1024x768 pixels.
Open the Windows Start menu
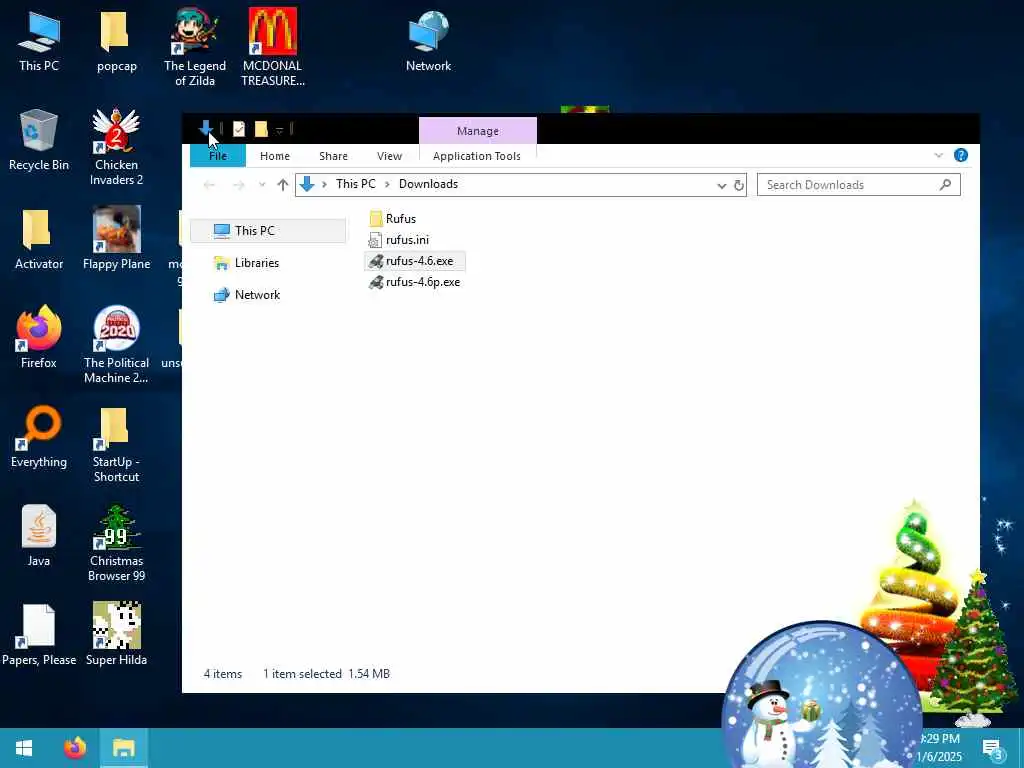pos(24,748)
